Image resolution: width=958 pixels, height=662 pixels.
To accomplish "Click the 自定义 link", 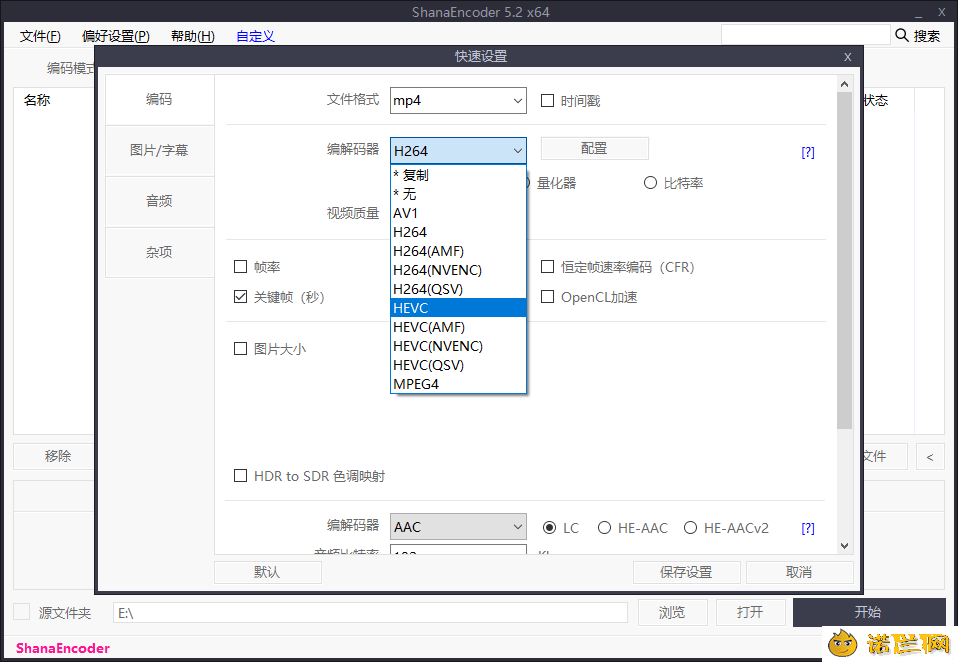I will (x=255, y=36).
